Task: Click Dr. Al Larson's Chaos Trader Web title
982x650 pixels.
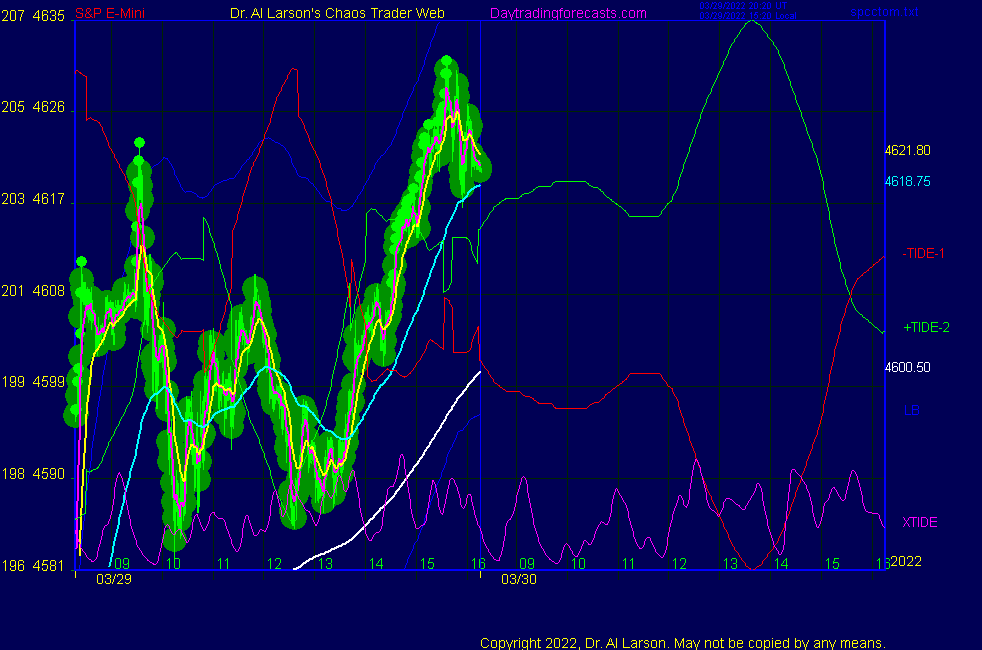Action: tap(337, 13)
